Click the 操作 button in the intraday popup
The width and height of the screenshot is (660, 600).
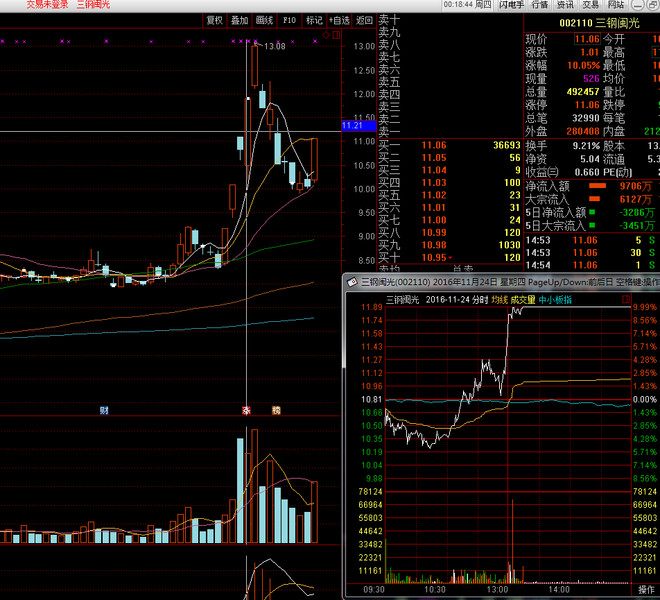click(646, 589)
